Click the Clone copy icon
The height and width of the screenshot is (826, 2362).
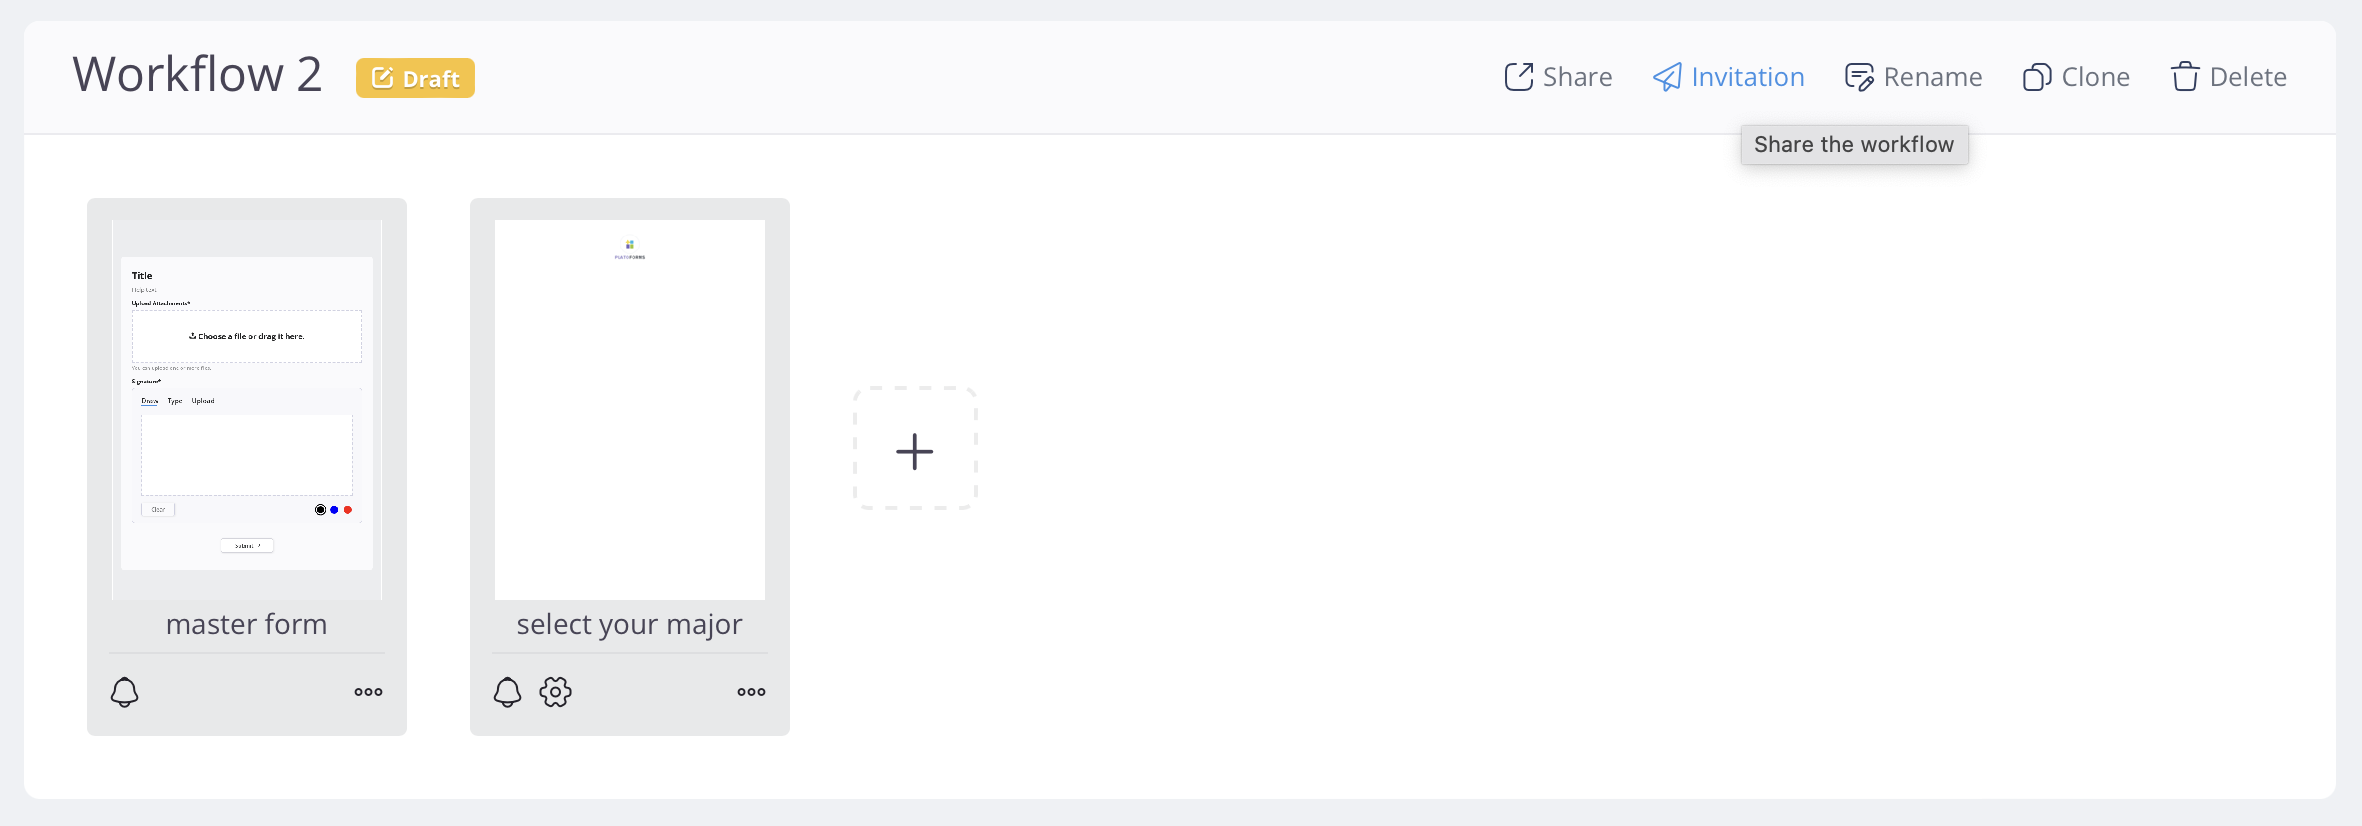(2037, 77)
